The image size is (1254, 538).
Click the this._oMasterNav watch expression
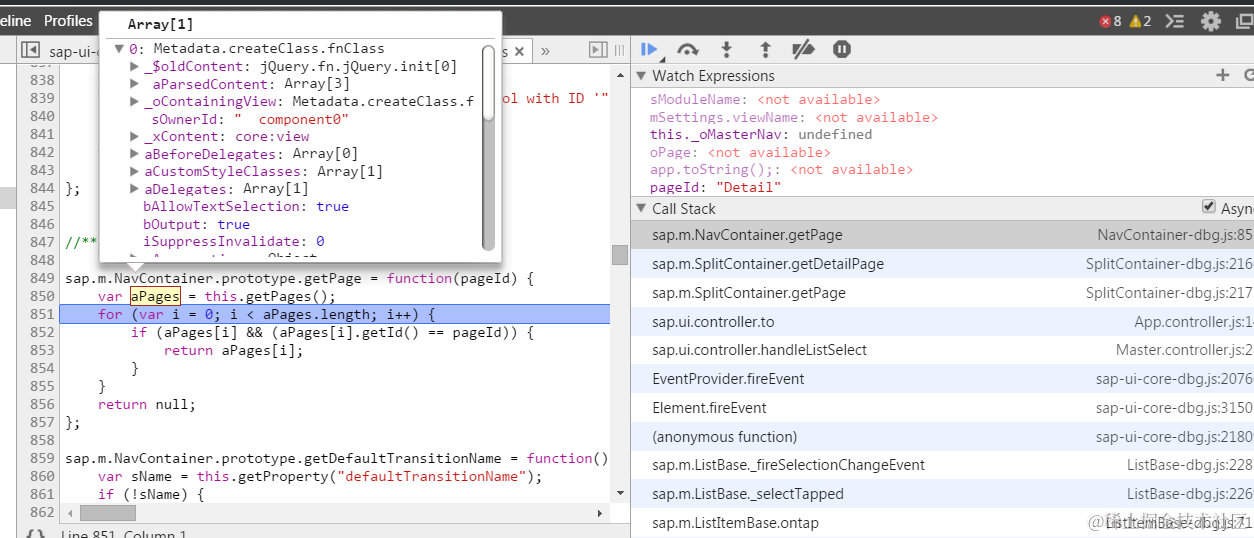pos(761,134)
